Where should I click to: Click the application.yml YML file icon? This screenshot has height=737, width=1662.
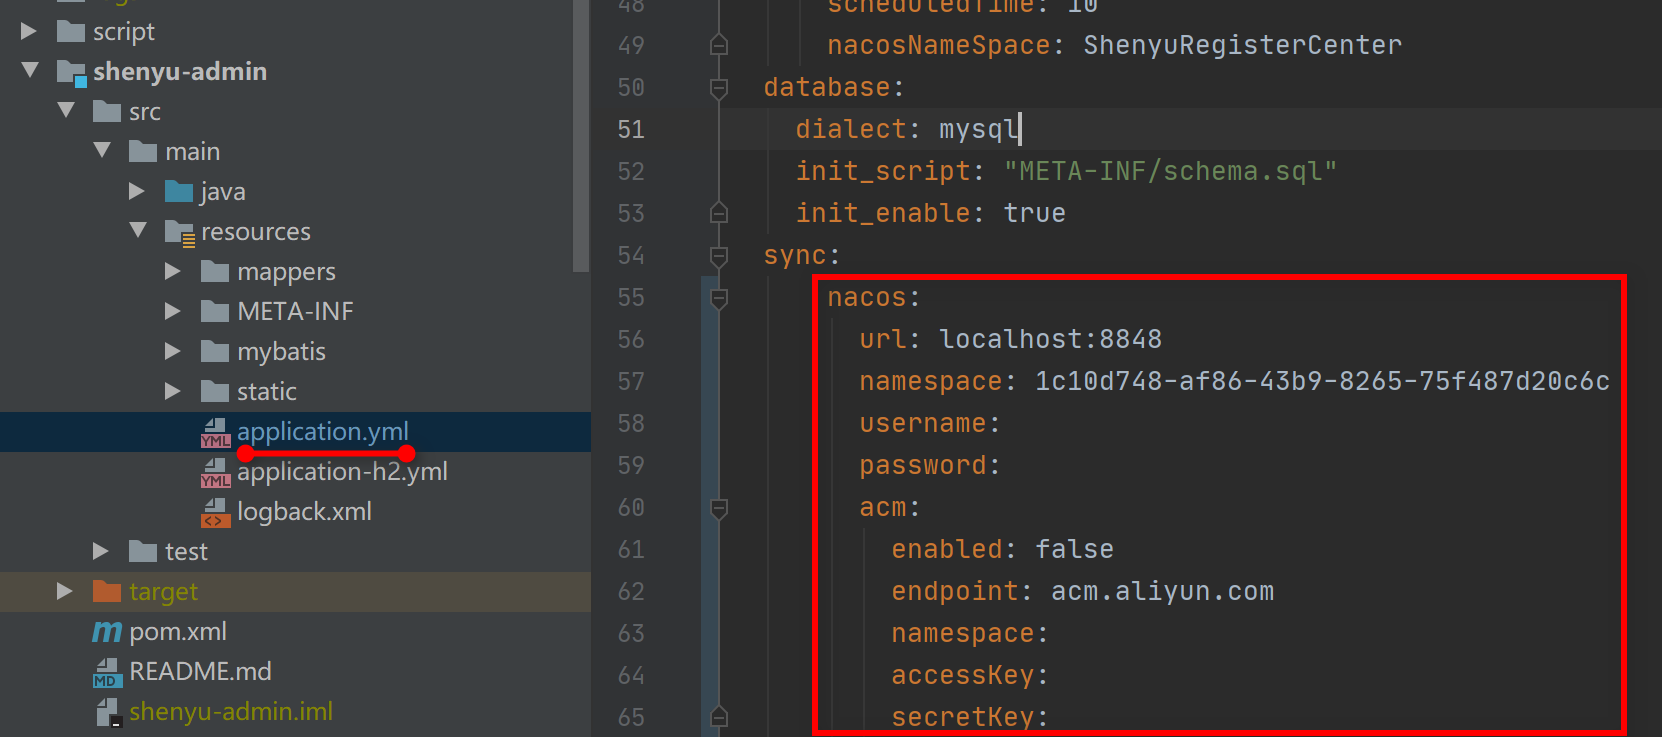click(x=215, y=432)
